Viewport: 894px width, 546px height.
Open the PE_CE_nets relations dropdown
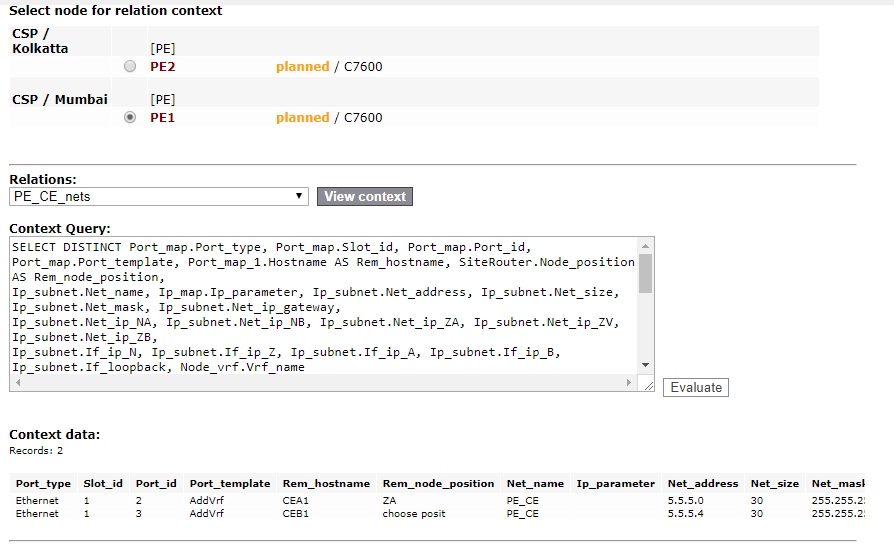(x=159, y=197)
